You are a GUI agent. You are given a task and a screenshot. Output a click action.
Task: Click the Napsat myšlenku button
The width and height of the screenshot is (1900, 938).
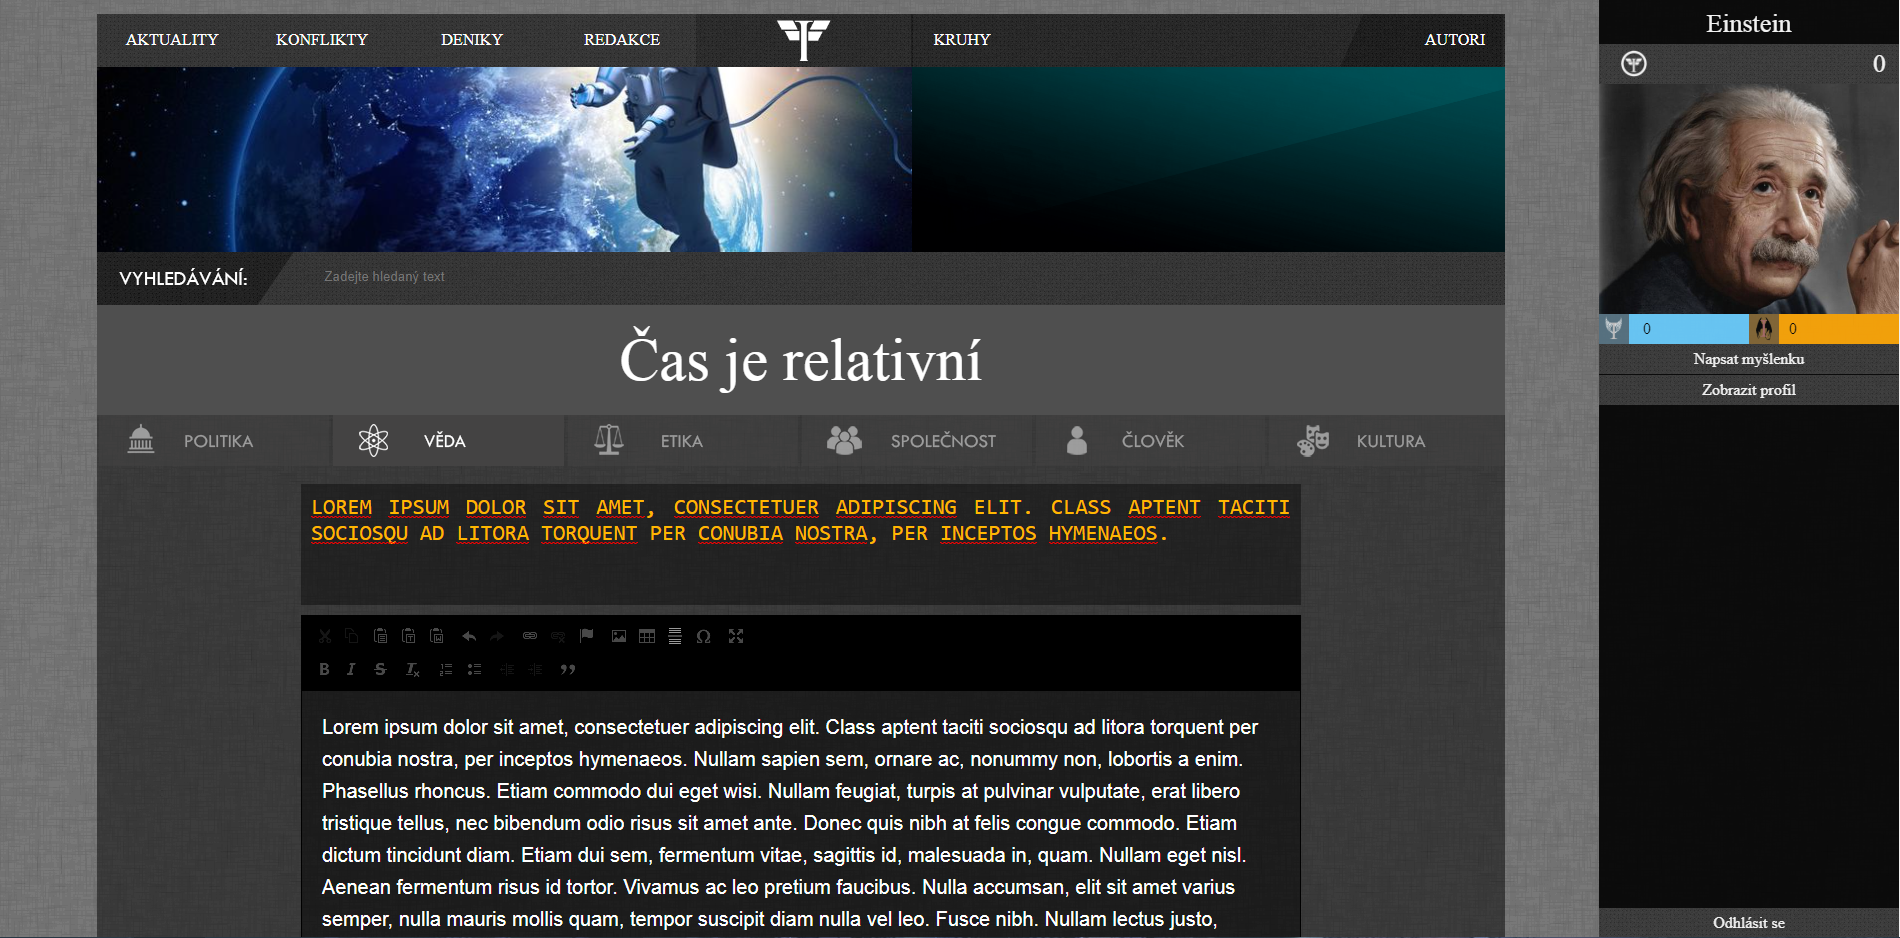[1748, 359]
